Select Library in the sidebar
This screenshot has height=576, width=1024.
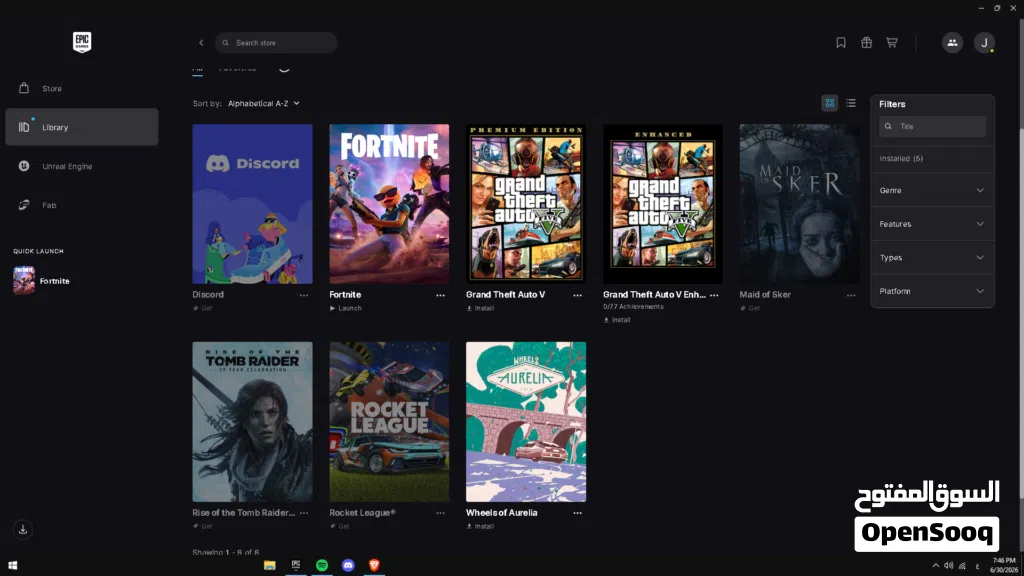[x=82, y=127]
